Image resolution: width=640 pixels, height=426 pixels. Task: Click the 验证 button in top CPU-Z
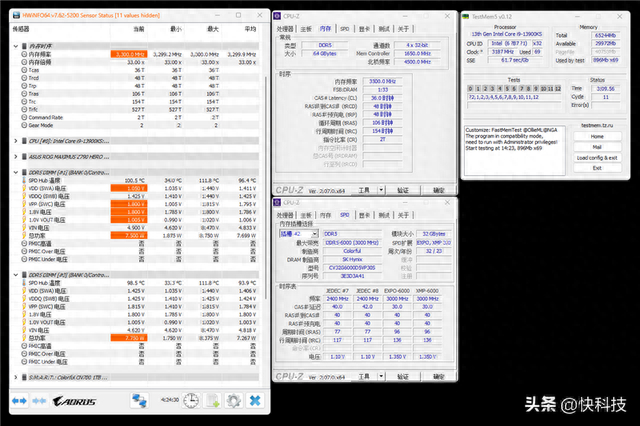coord(402,189)
